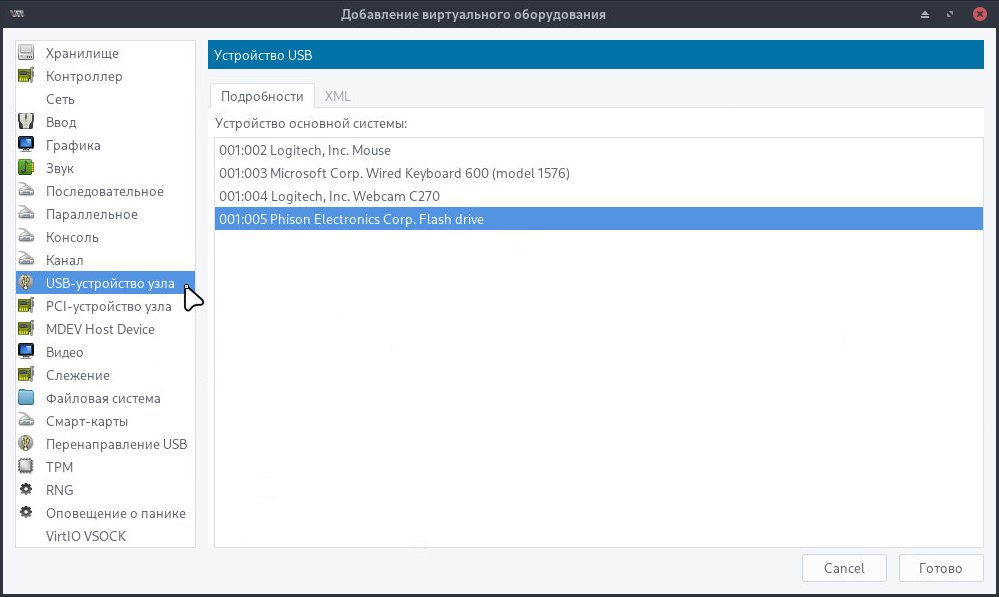Image resolution: width=999 pixels, height=597 pixels.
Task: Open the Подробности tab
Action: pyautogui.click(x=263, y=96)
